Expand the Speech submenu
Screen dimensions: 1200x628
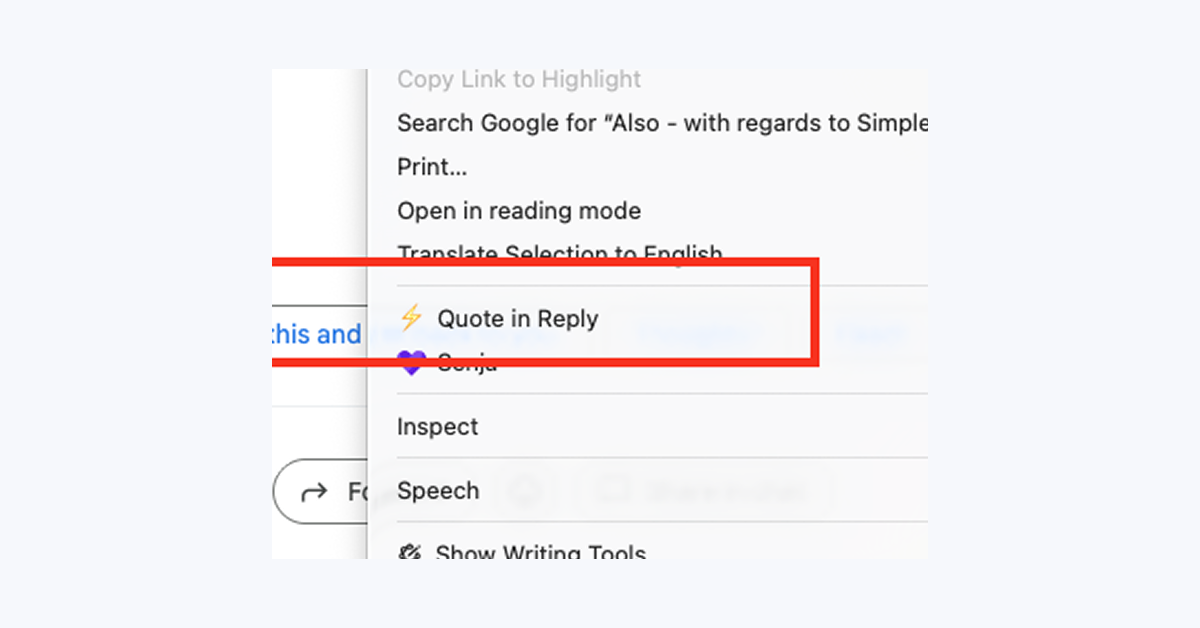pyautogui.click(x=439, y=491)
